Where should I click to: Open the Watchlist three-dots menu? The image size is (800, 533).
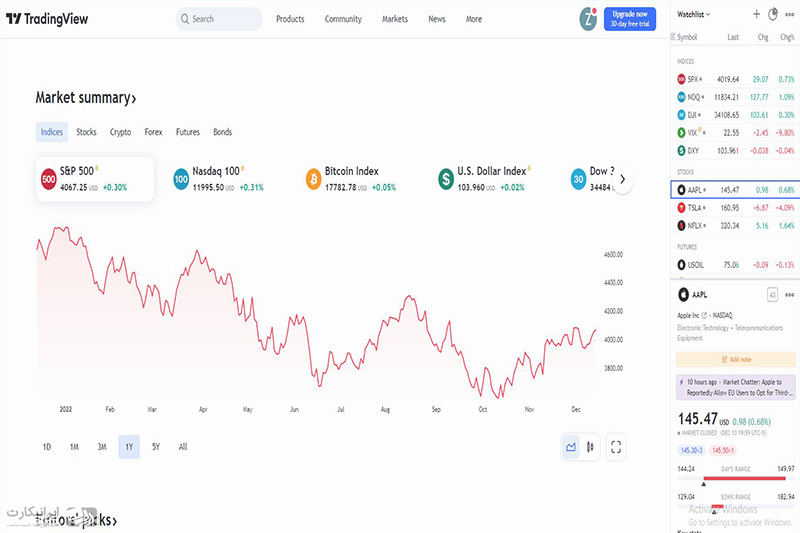789,14
